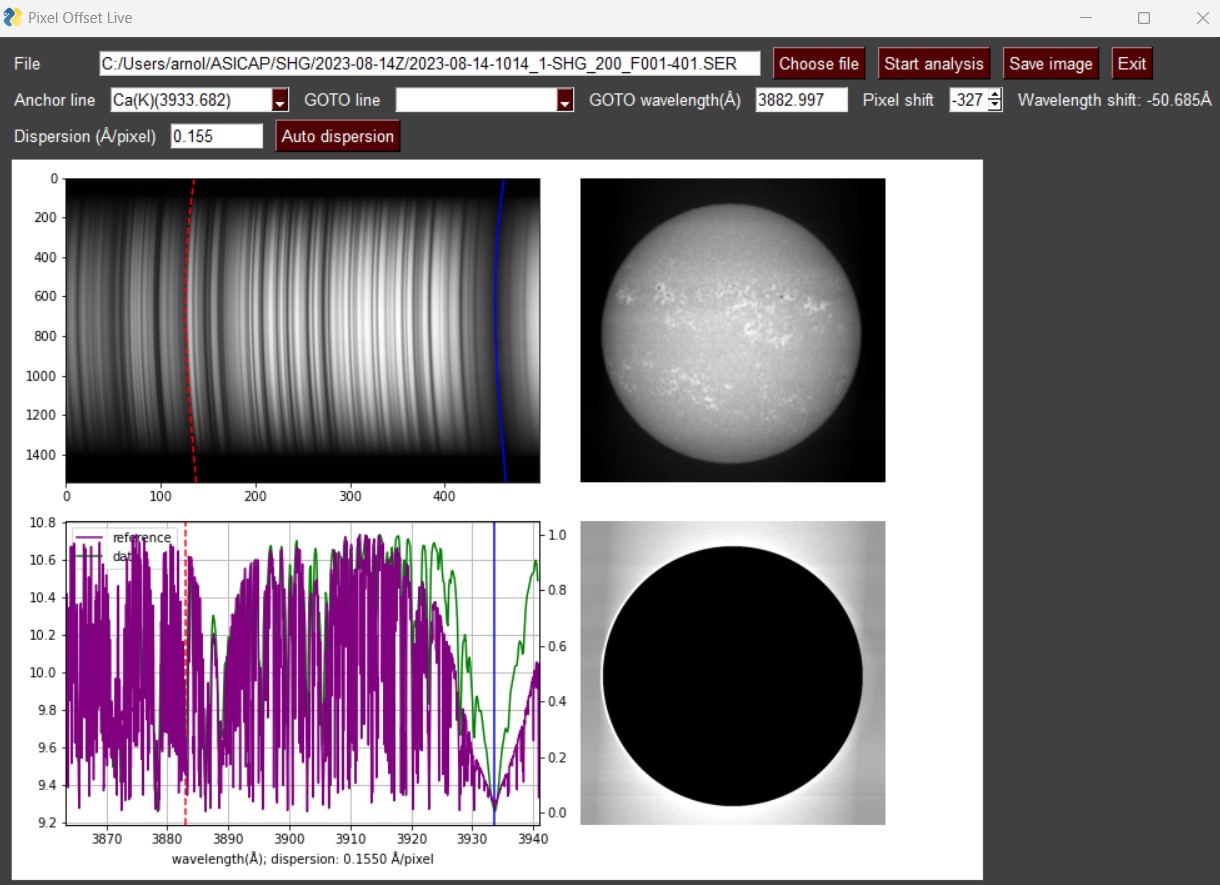Click the blue anchor curve in spectrum image
This screenshot has height=885, width=1220.
pos(498,330)
